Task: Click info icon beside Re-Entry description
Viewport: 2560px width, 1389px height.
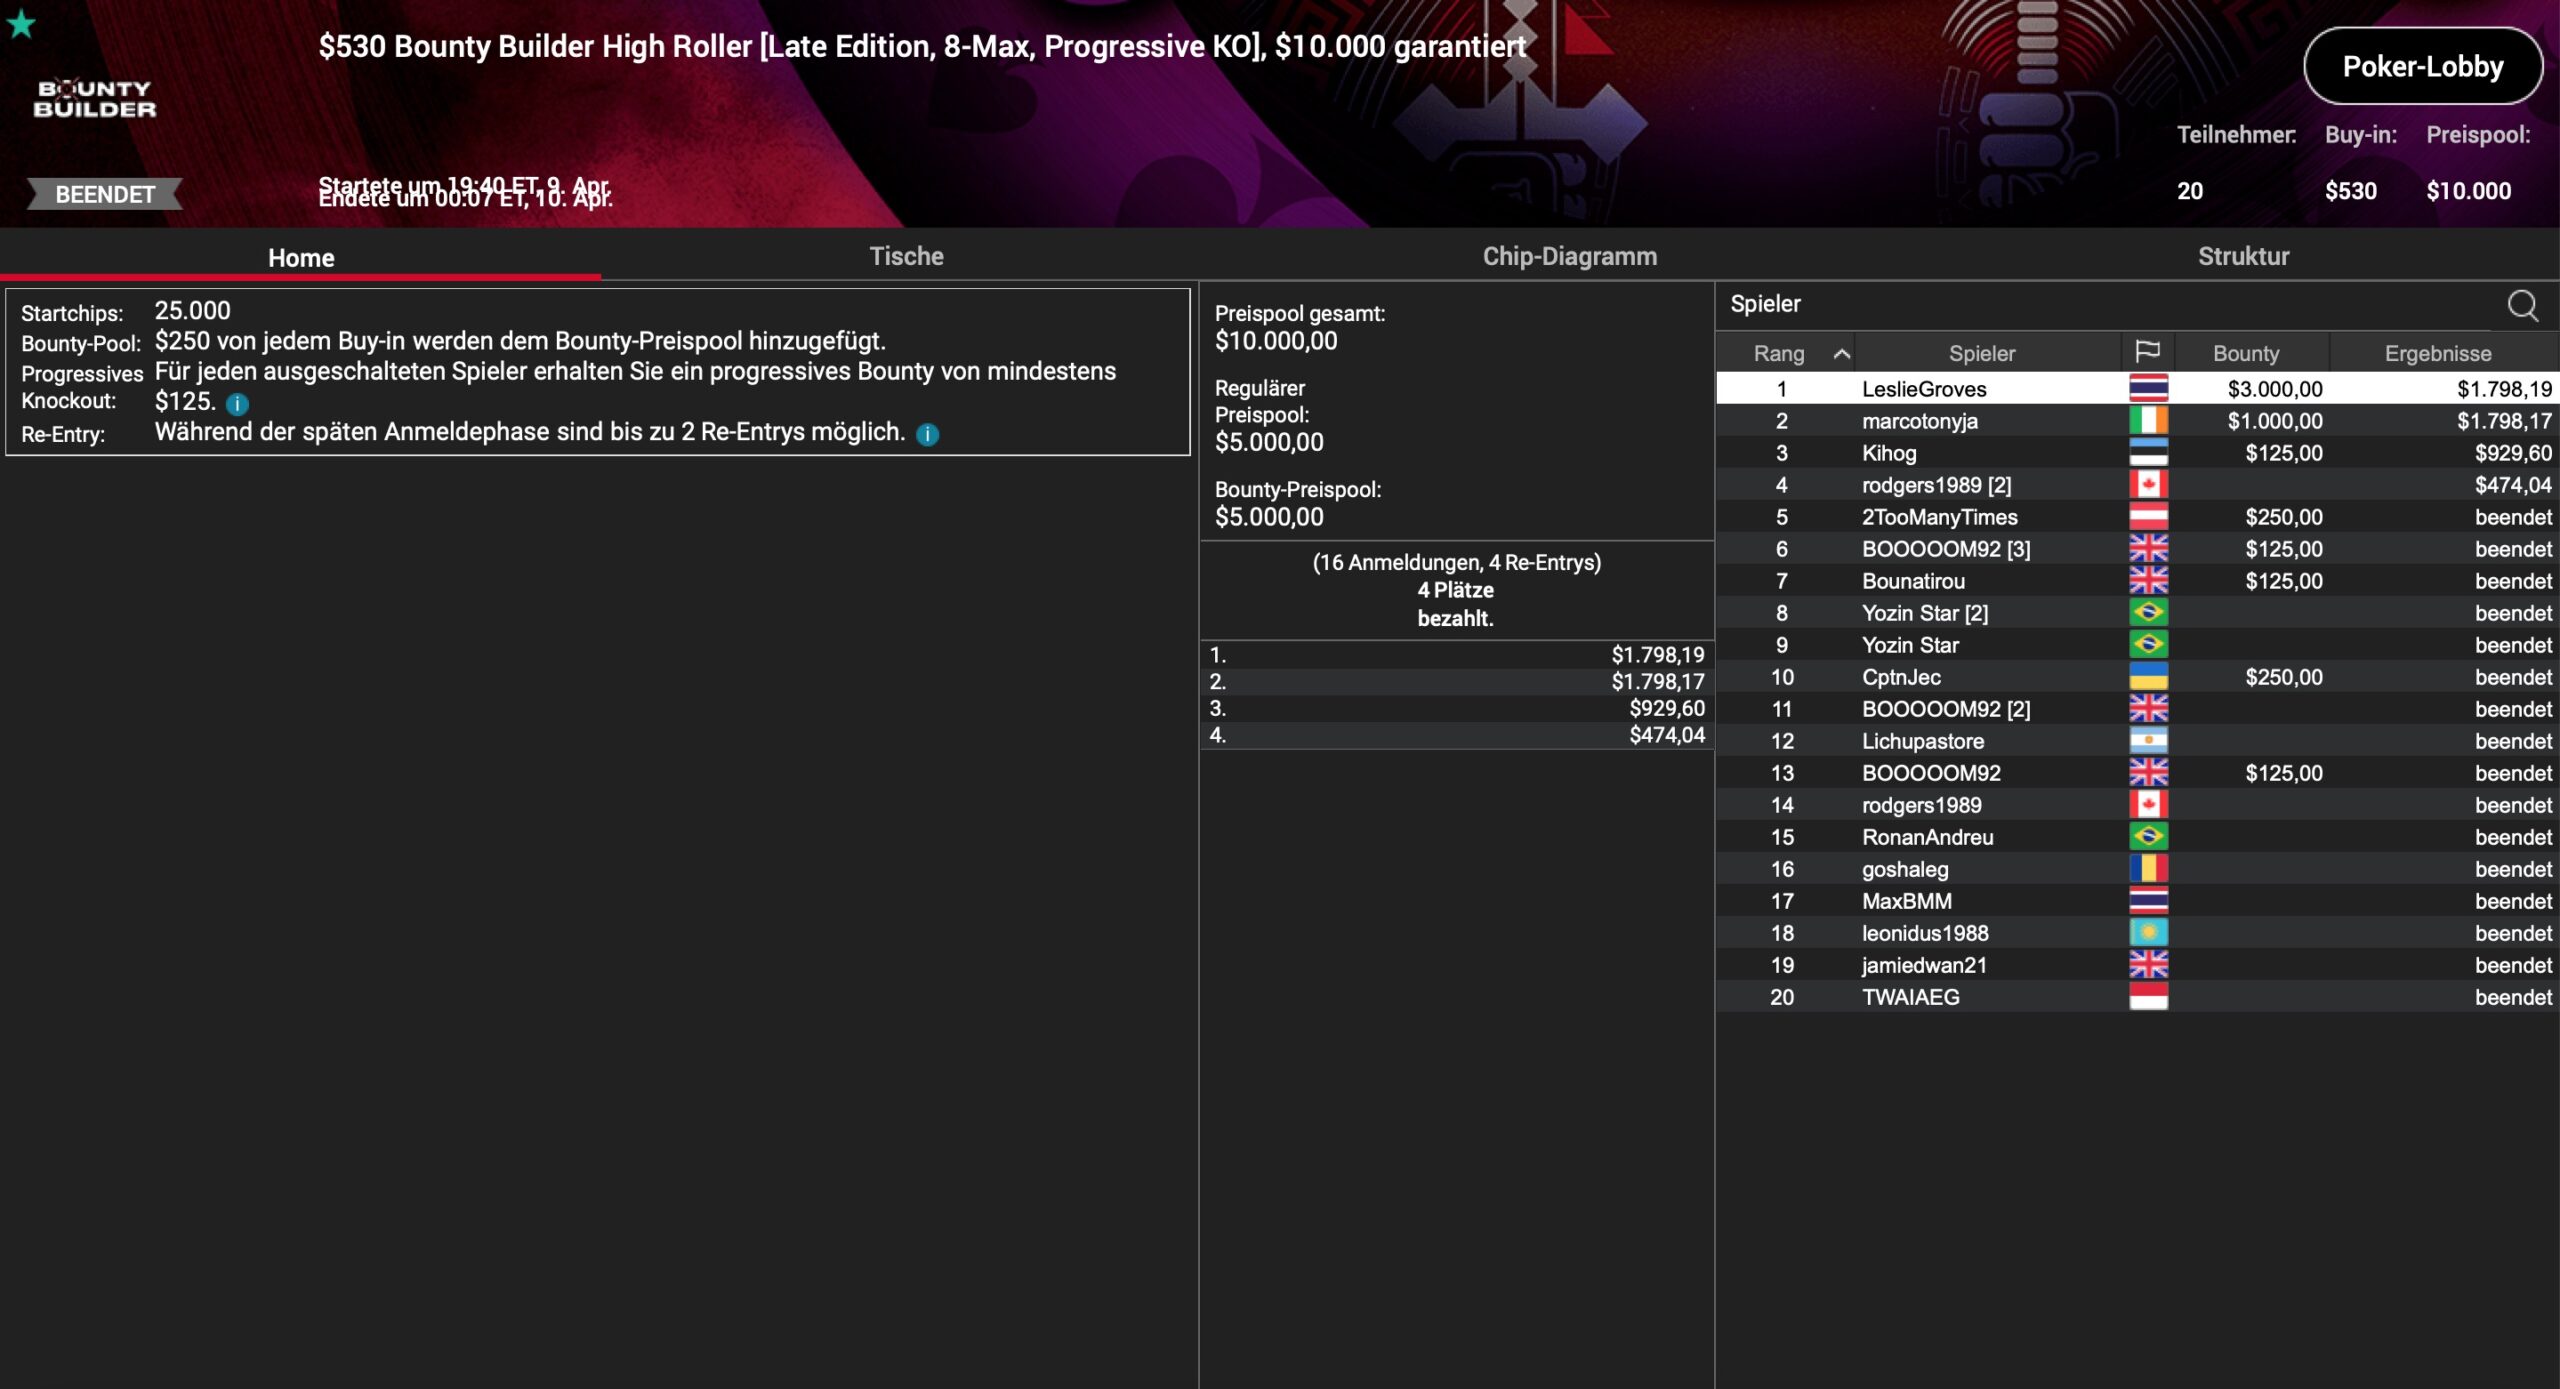Action: point(927,434)
